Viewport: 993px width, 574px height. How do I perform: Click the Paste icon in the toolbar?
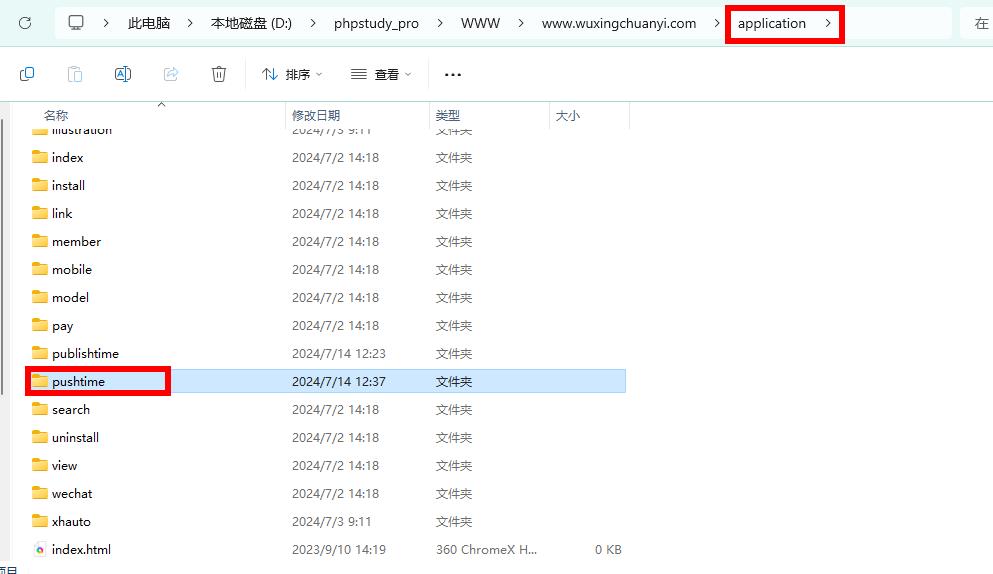[75, 74]
